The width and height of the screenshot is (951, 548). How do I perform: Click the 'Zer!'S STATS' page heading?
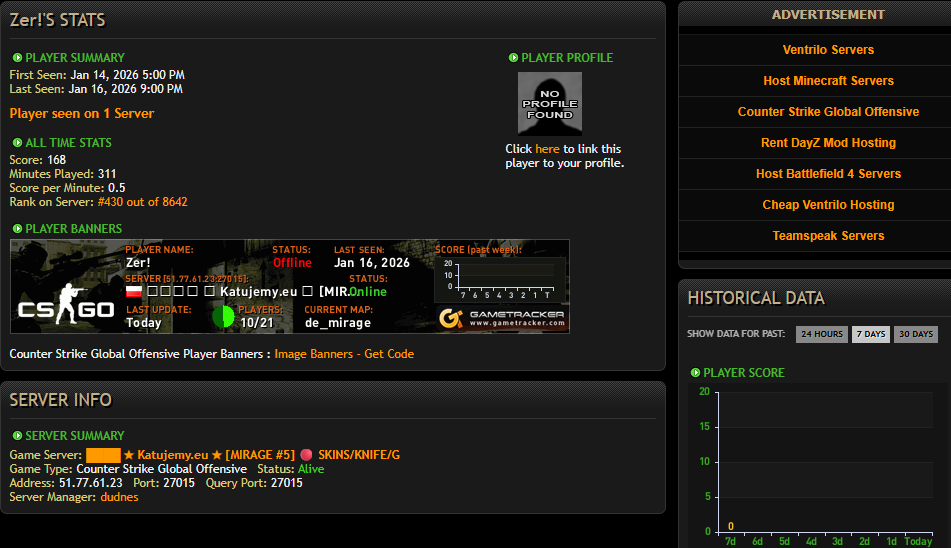pos(58,20)
